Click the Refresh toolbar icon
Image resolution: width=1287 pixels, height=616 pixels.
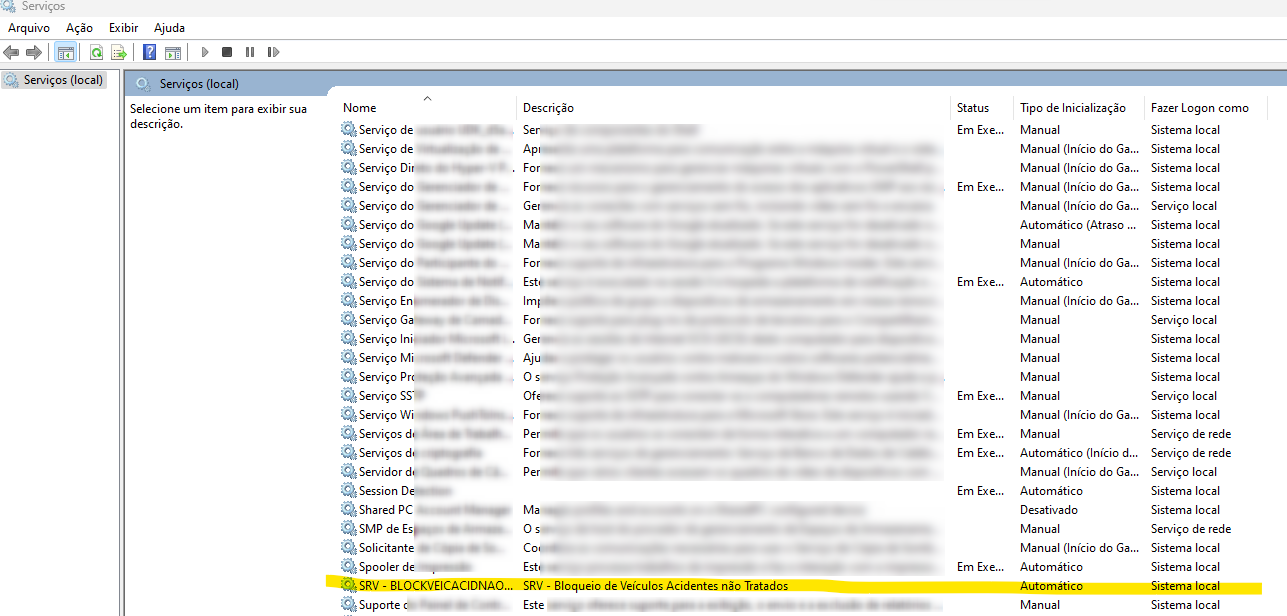(96, 52)
